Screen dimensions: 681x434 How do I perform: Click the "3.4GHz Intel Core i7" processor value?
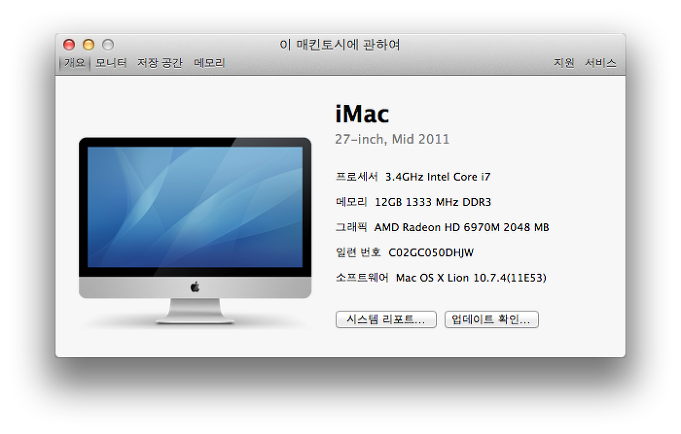pos(438,177)
